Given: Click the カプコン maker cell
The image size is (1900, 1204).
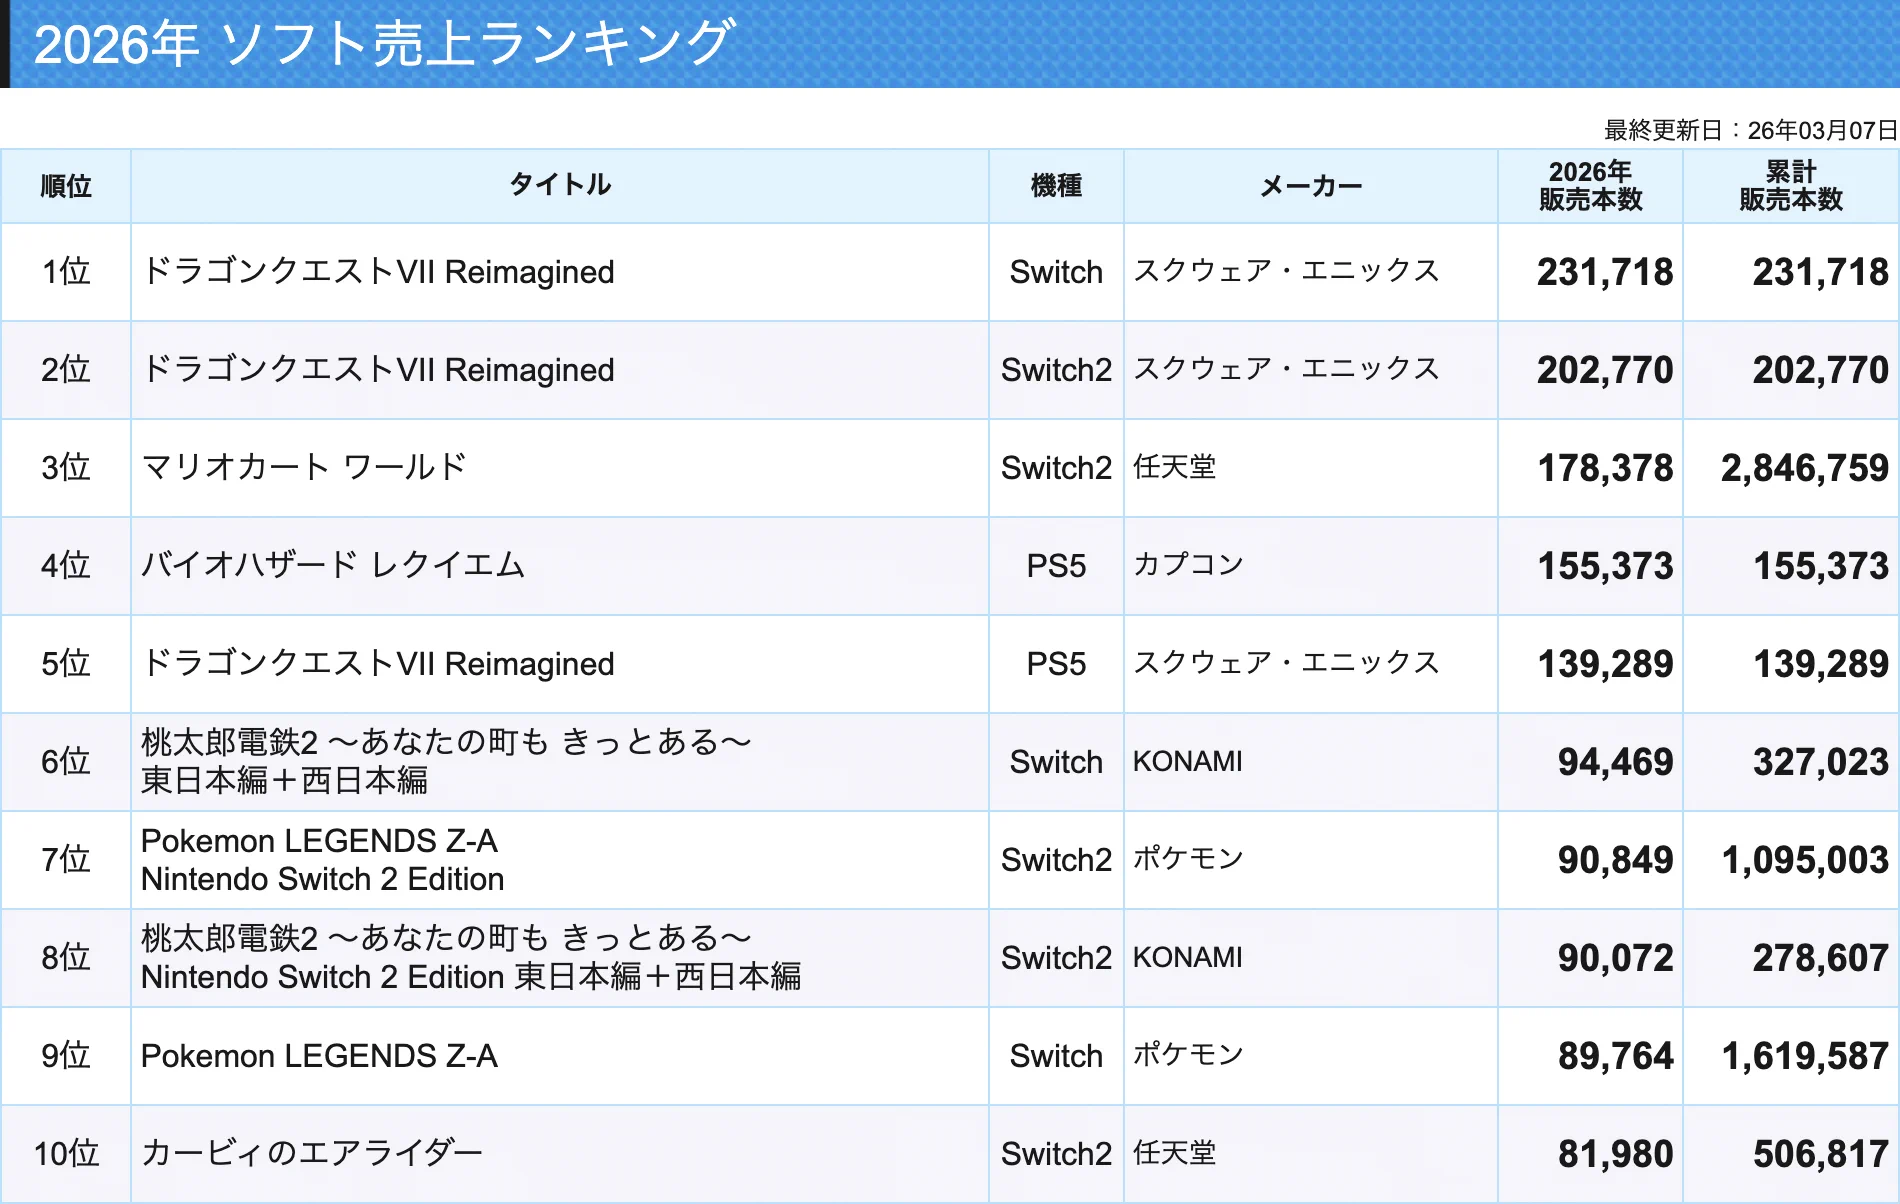Looking at the screenshot, I should pos(1188,565).
